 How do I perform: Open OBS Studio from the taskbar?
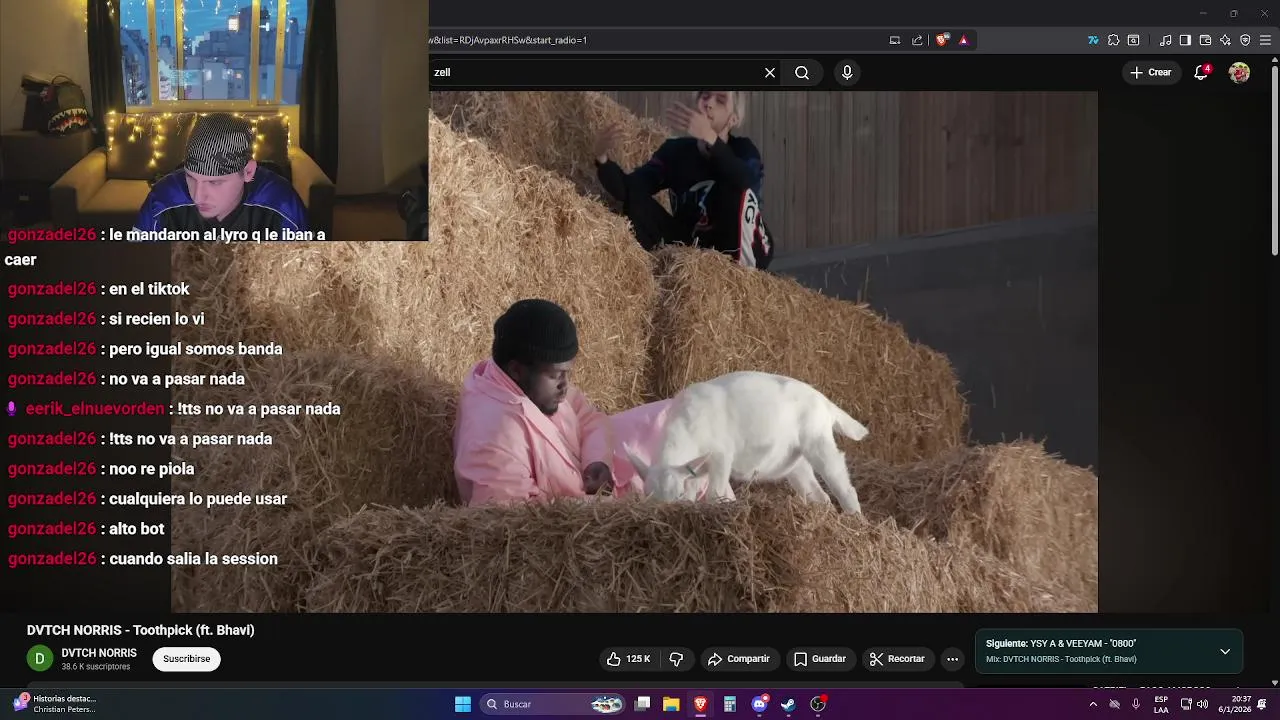click(818, 704)
